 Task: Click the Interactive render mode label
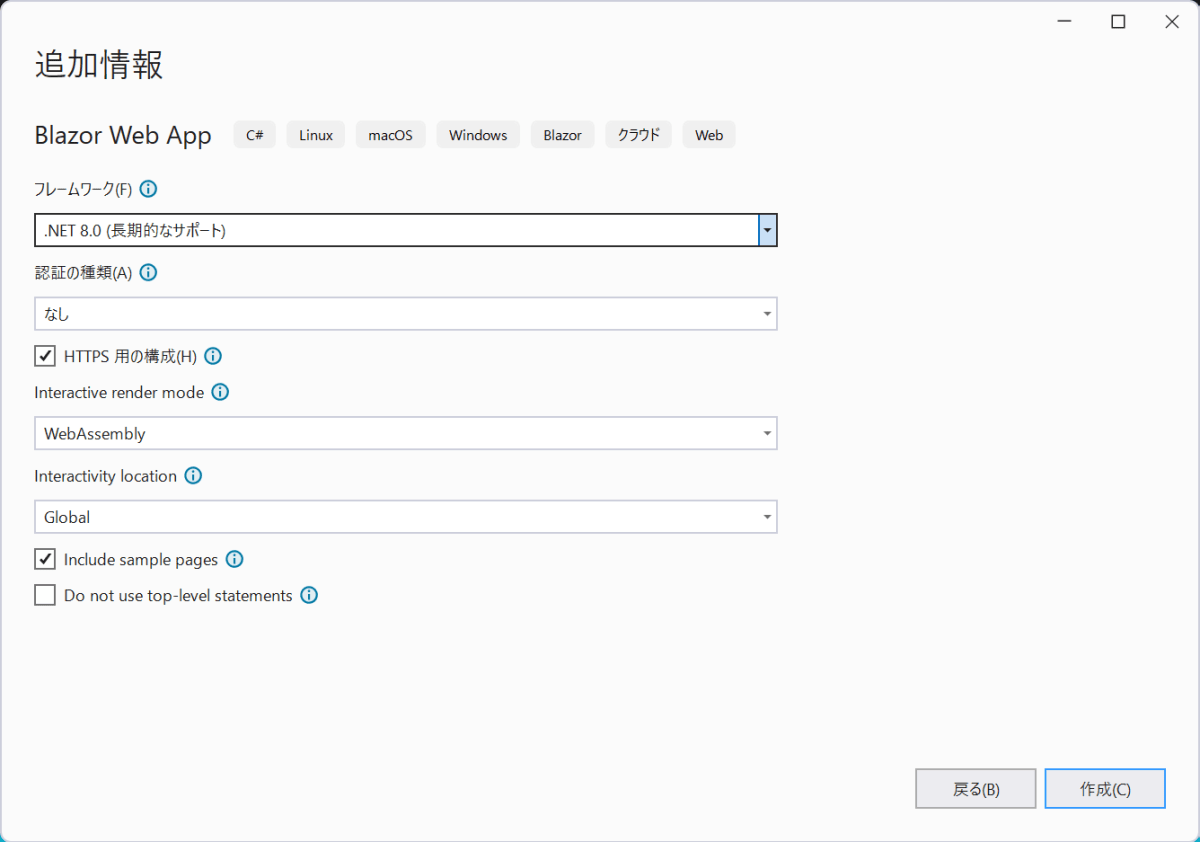coord(119,392)
